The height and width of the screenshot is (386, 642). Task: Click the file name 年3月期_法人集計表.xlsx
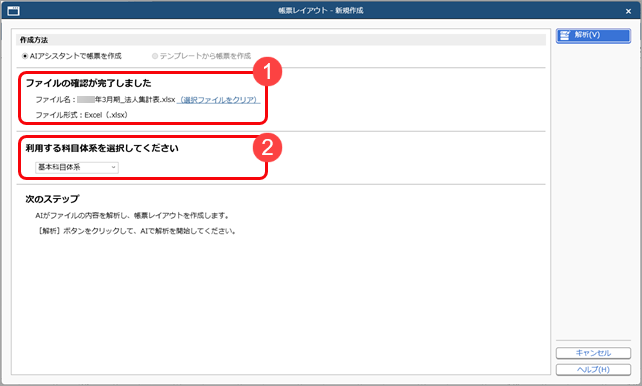pos(126,100)
